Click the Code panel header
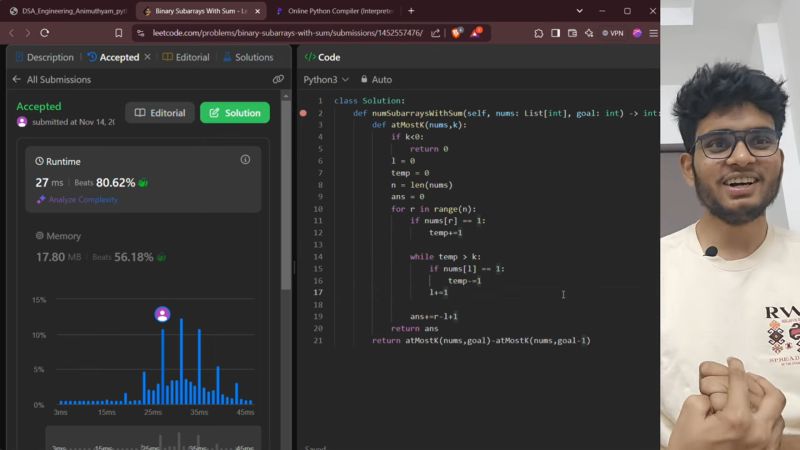This screenshot has width=800, height=450. 323,57
